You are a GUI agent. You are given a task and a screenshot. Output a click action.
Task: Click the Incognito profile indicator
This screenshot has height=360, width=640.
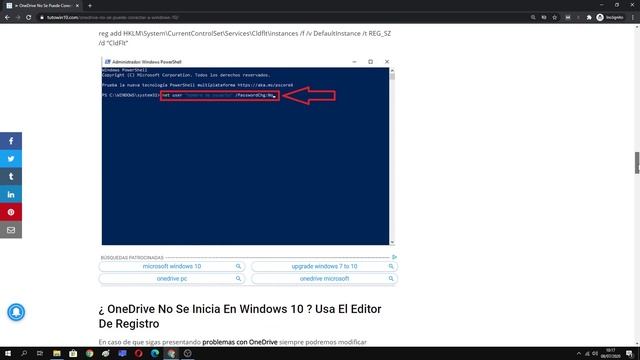tap(610, 18)
